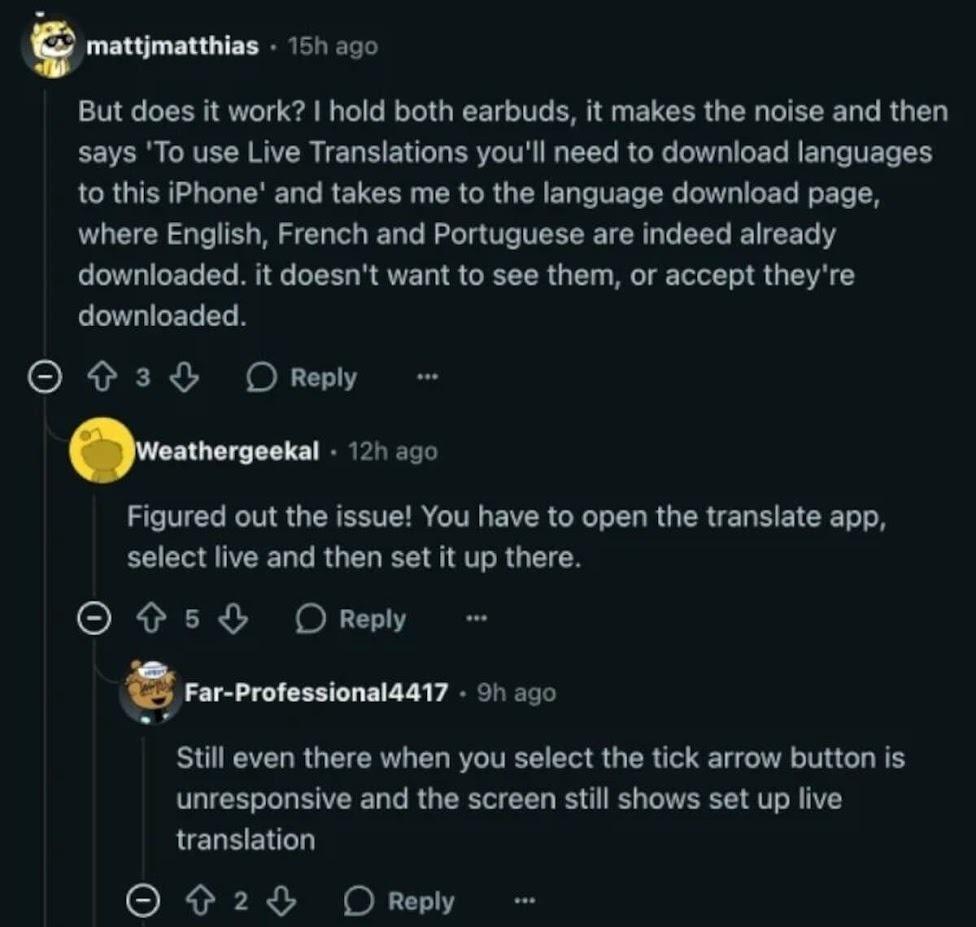Open mattjmatthias username profile link
The width and height of the screenshot is (976, 927).
[x=173, y=46]
